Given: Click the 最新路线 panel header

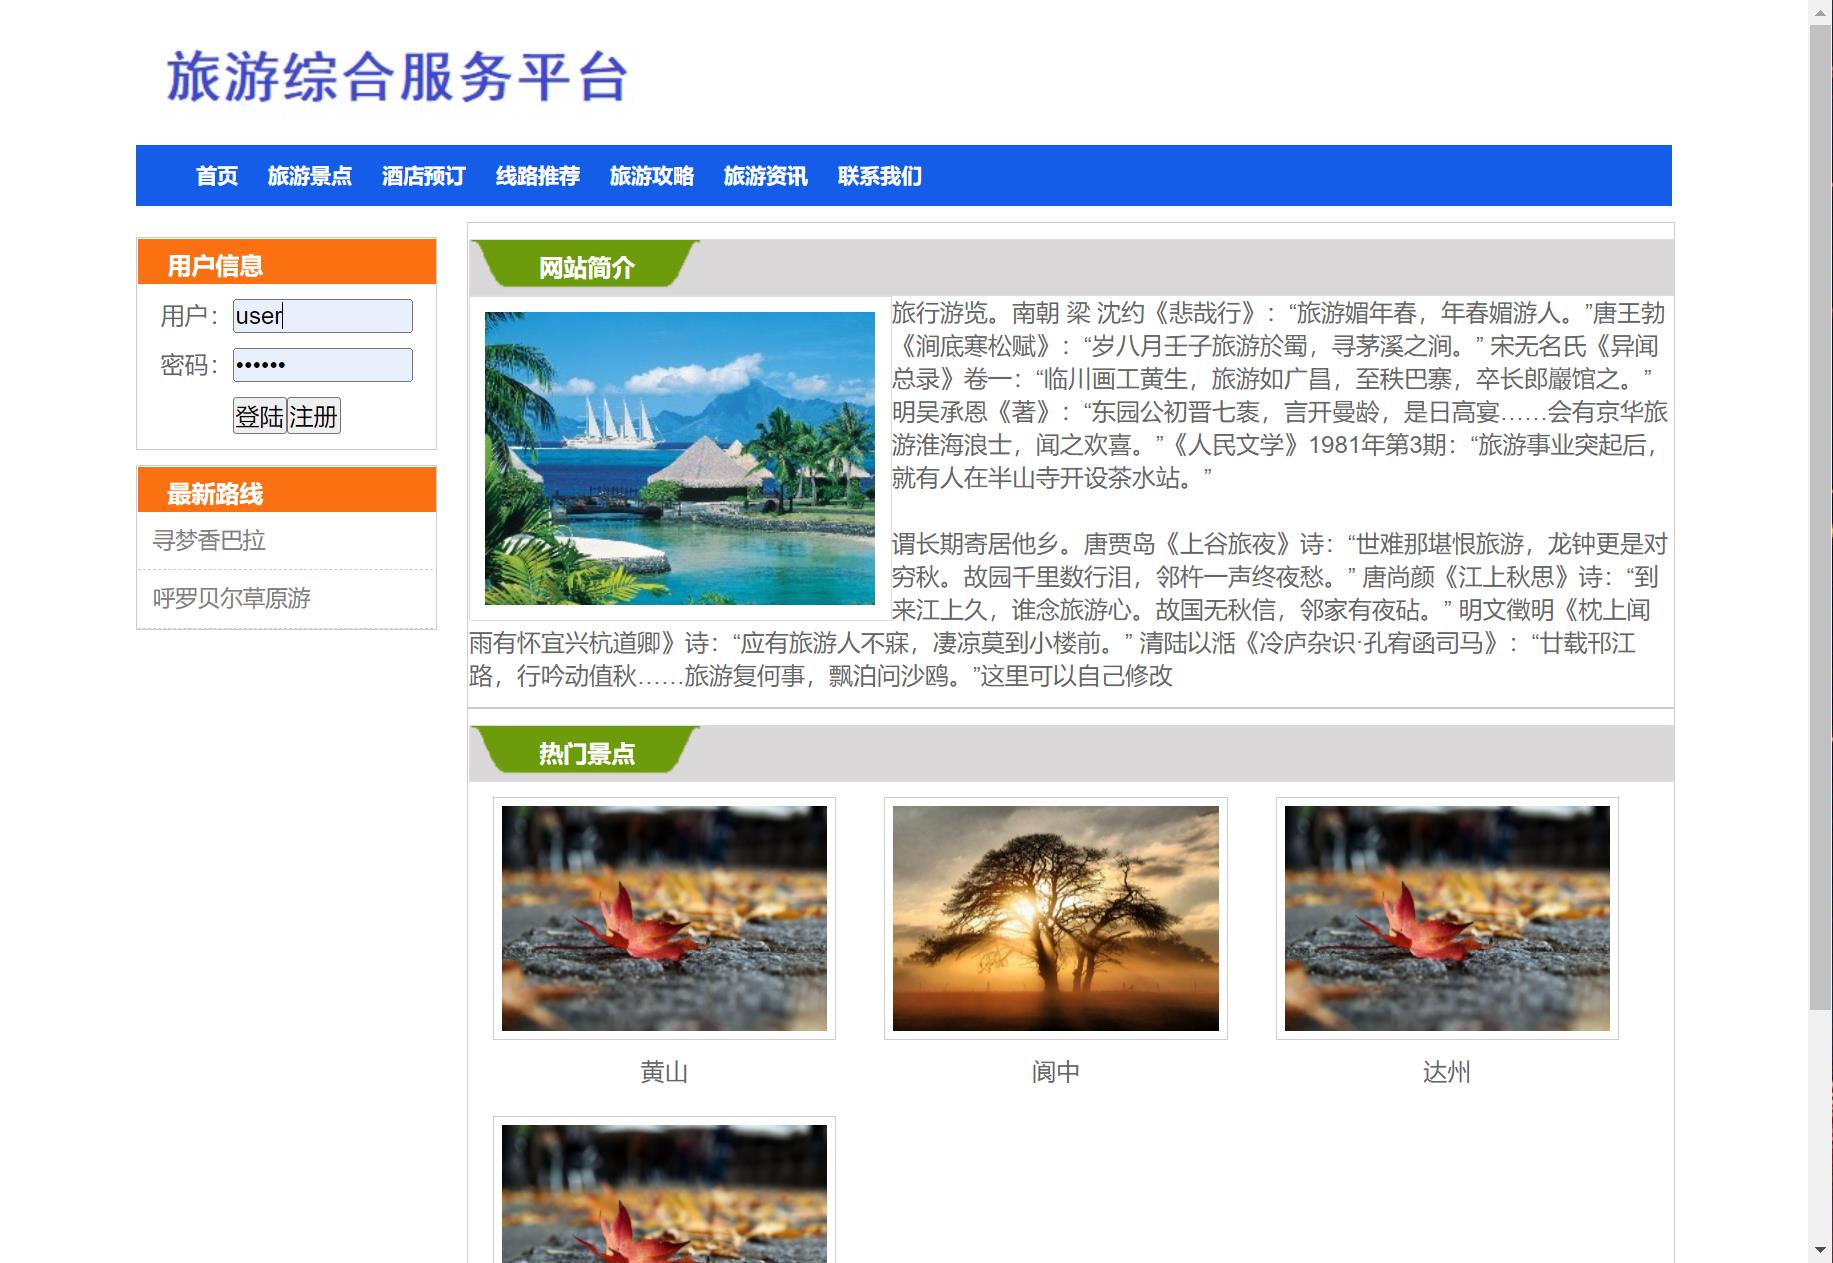Looking at the screenshot, I should pyautogui.click(x=286, y=492).
